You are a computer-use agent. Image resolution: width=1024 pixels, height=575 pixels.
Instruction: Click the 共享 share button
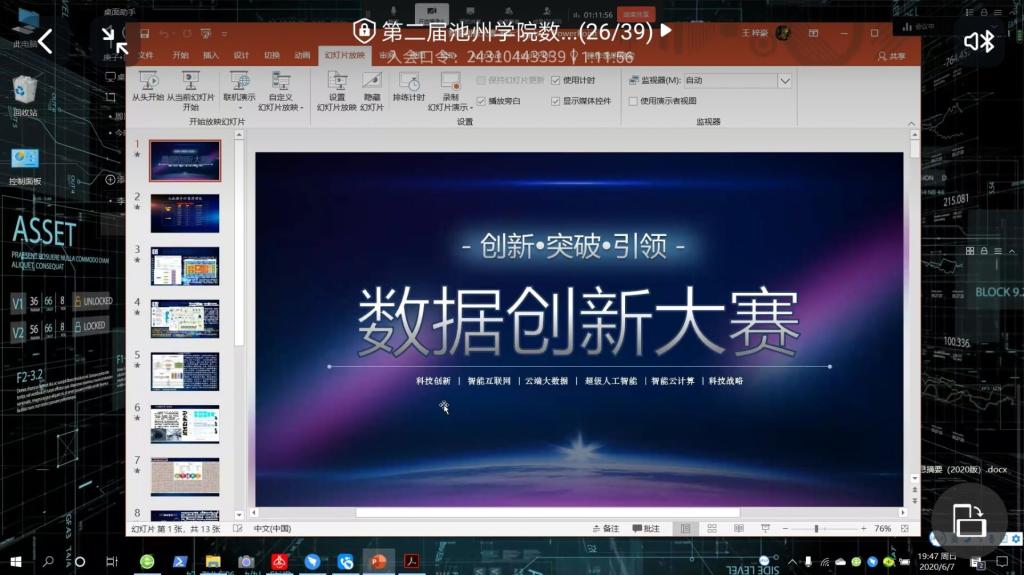891,56
